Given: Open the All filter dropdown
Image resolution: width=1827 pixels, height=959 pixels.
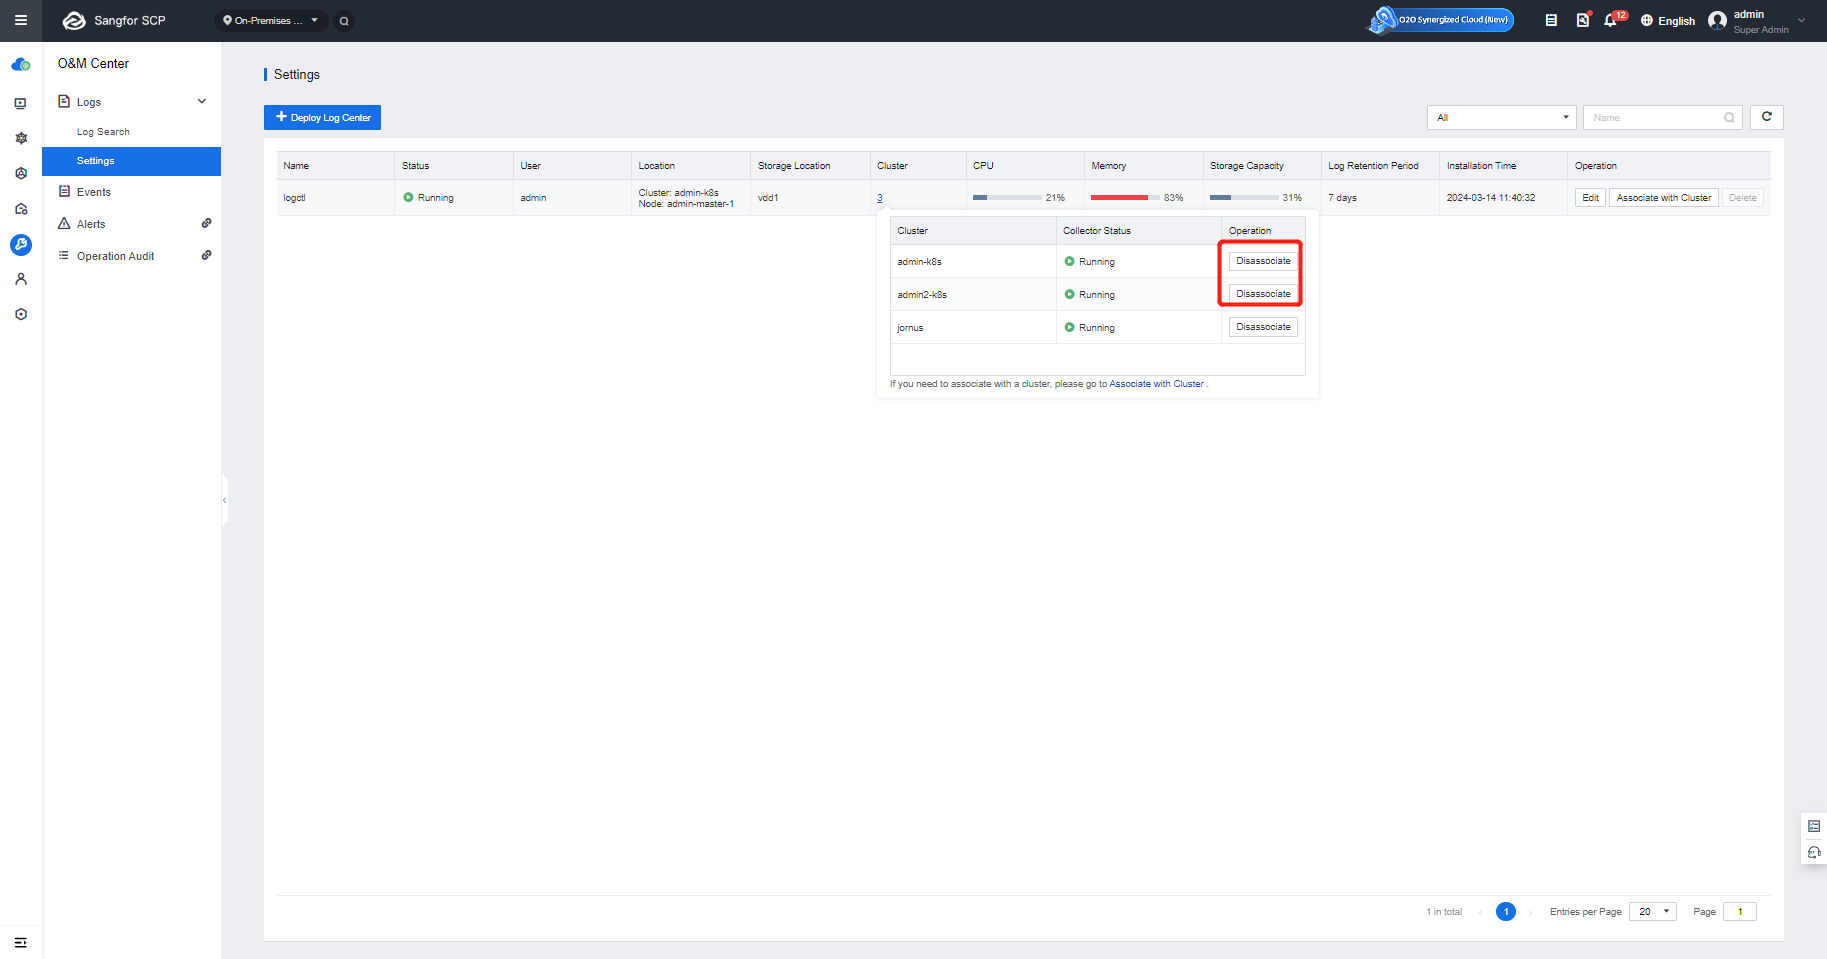Looking at the screenshot, I should click(x=1501, y=118).
